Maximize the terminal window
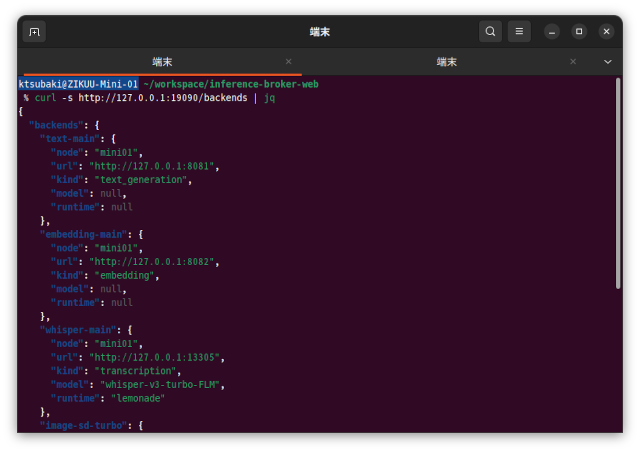This screenshot has height=452, width=640. click(x=579, y=31)
